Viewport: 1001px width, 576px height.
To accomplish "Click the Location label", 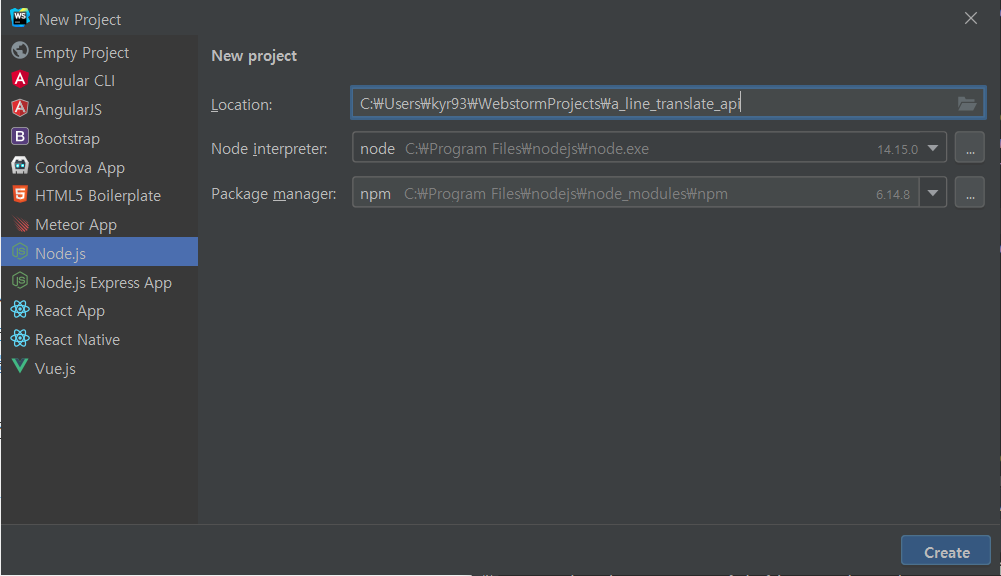I will (x=242, y=105).
